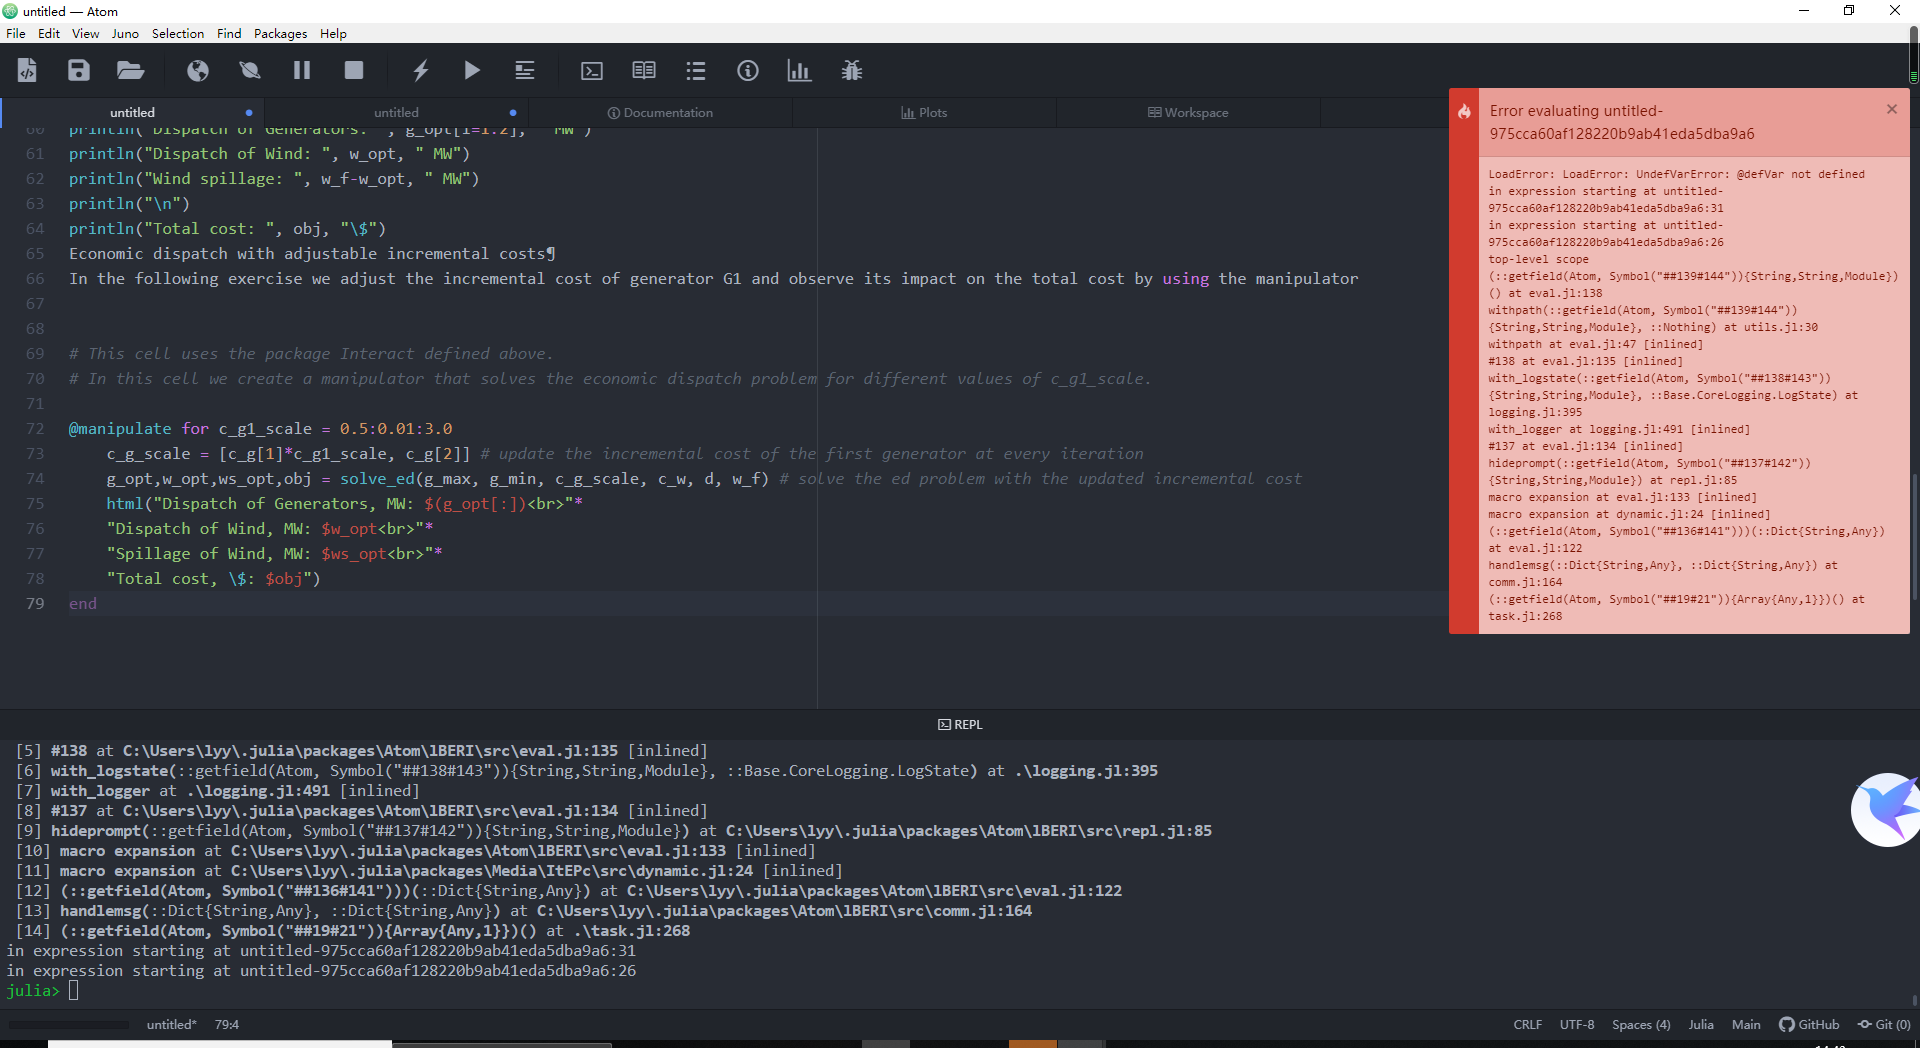Stop Julia with the square icon
The height and width of the screenshot is (1048, 1920).
[x=354, y=70]
